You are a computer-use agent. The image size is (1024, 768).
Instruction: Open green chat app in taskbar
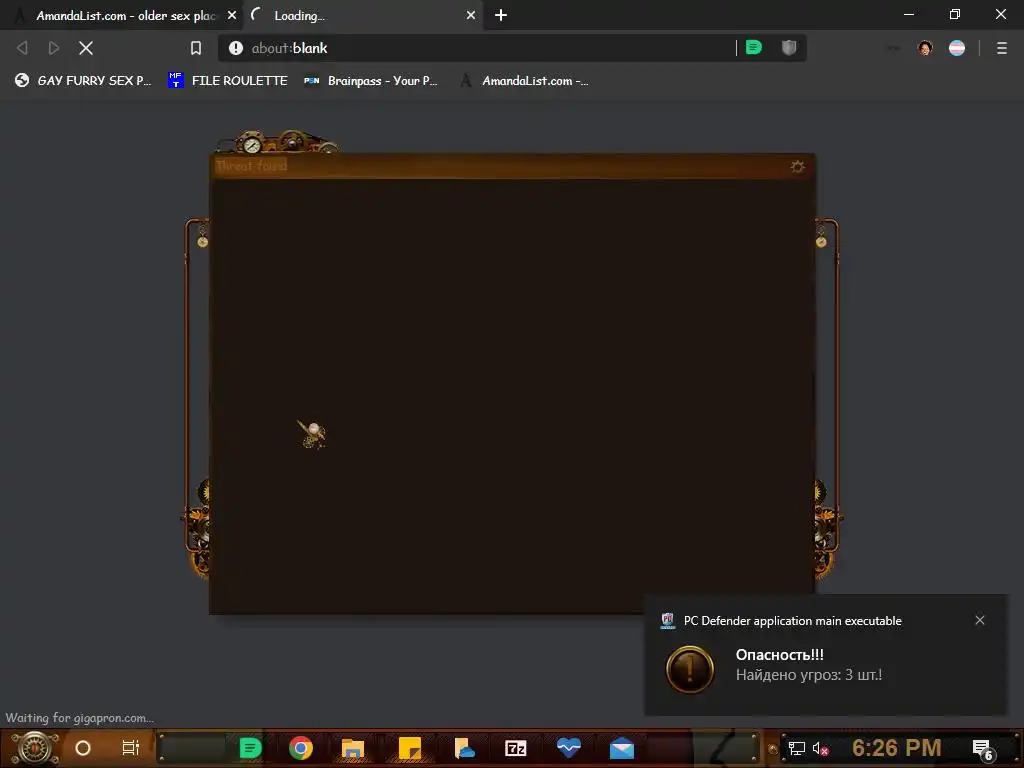coord(250,748)
